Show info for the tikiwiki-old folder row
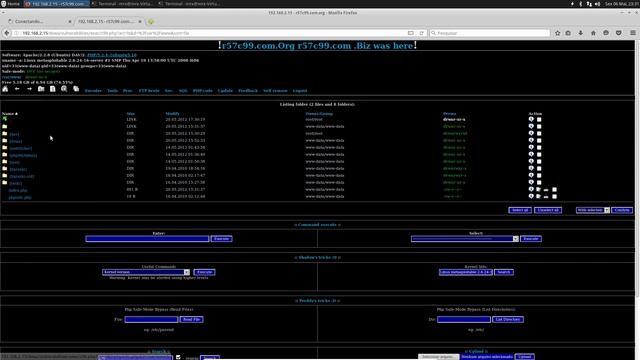Viewport: 640px width, 360px height. point(531,175)
